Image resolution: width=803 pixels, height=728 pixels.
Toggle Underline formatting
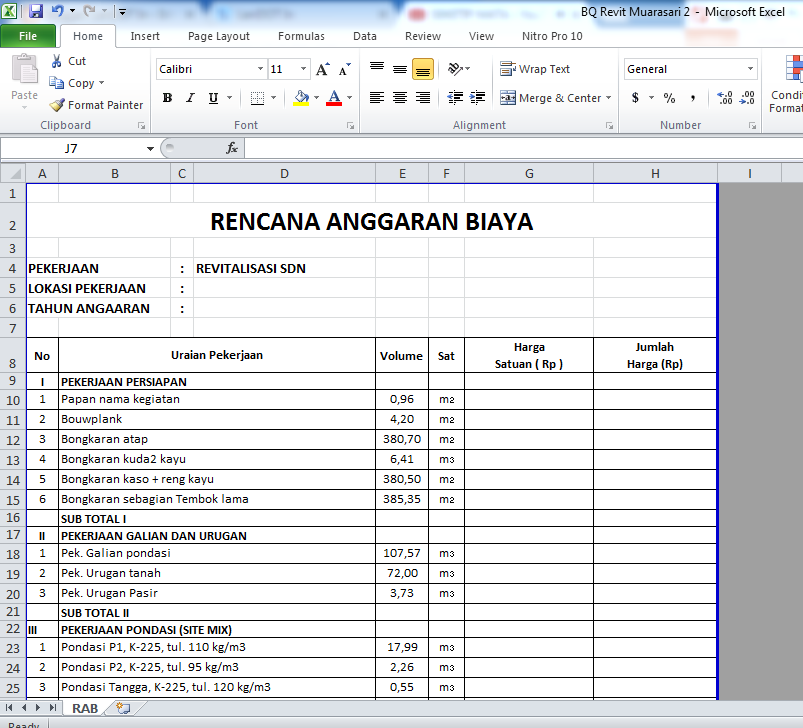(214, 98)
